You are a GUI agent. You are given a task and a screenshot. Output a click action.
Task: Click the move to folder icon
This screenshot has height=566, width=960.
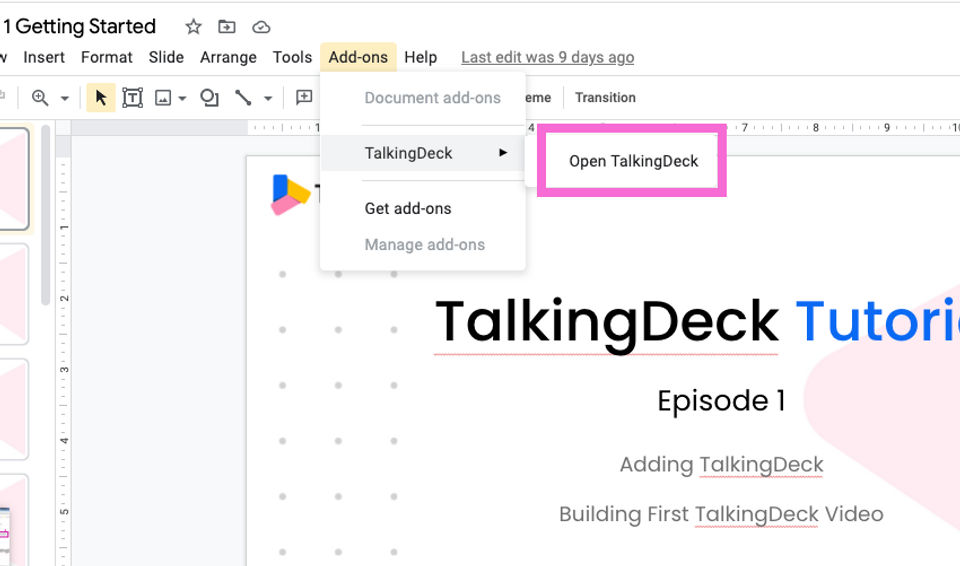(227, 27)
